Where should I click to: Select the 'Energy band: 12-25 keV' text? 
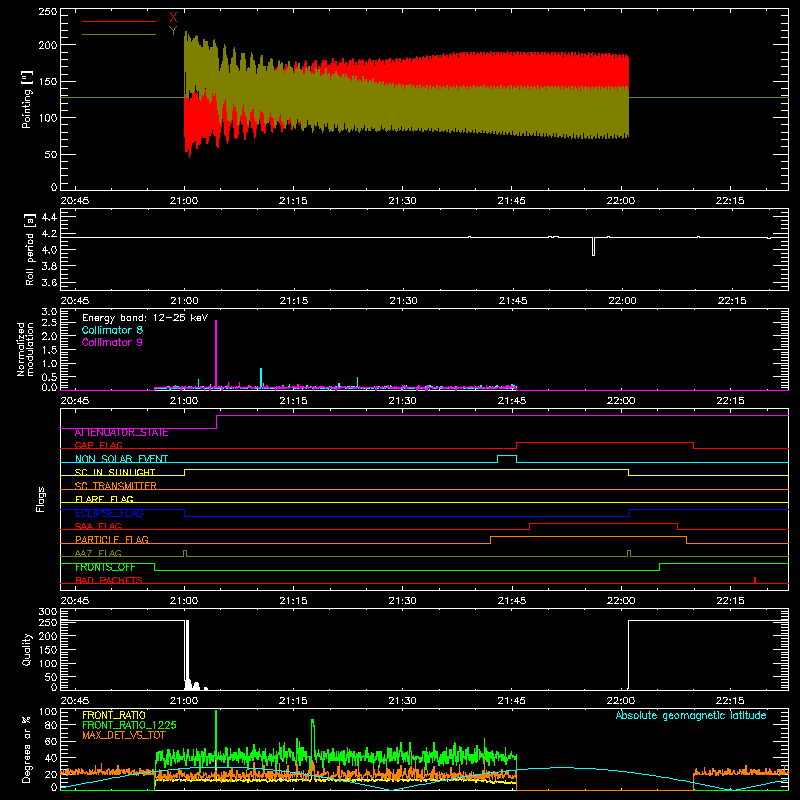145,318
